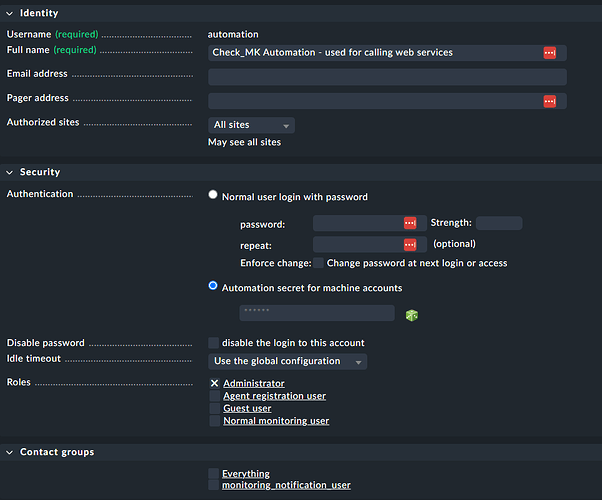Collapse the Security section
Viewport: 602px width, 500px height.
pos(10,172)
